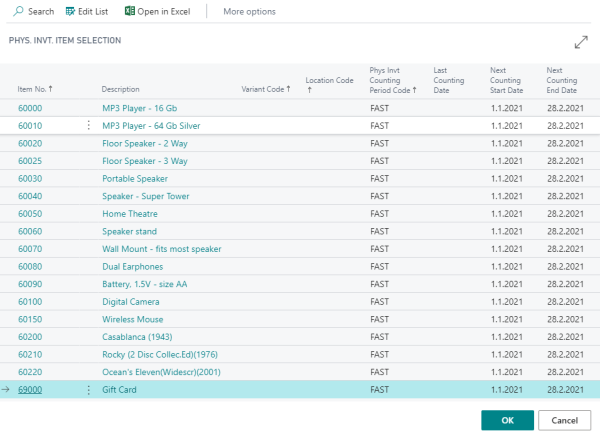The image size is (600, 431).
Task: Click the Edit List icon
Action: click(x=70, y=12)
